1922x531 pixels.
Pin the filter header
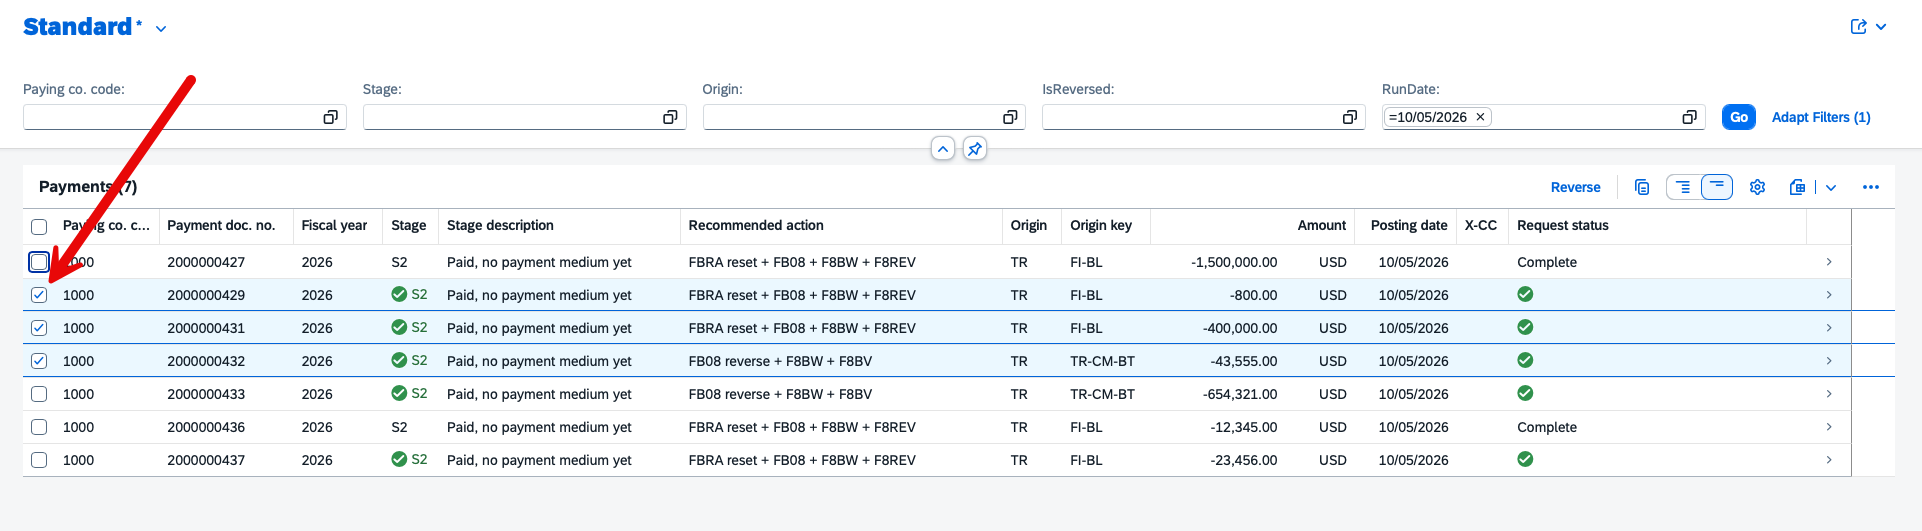(x=975, y=149)
